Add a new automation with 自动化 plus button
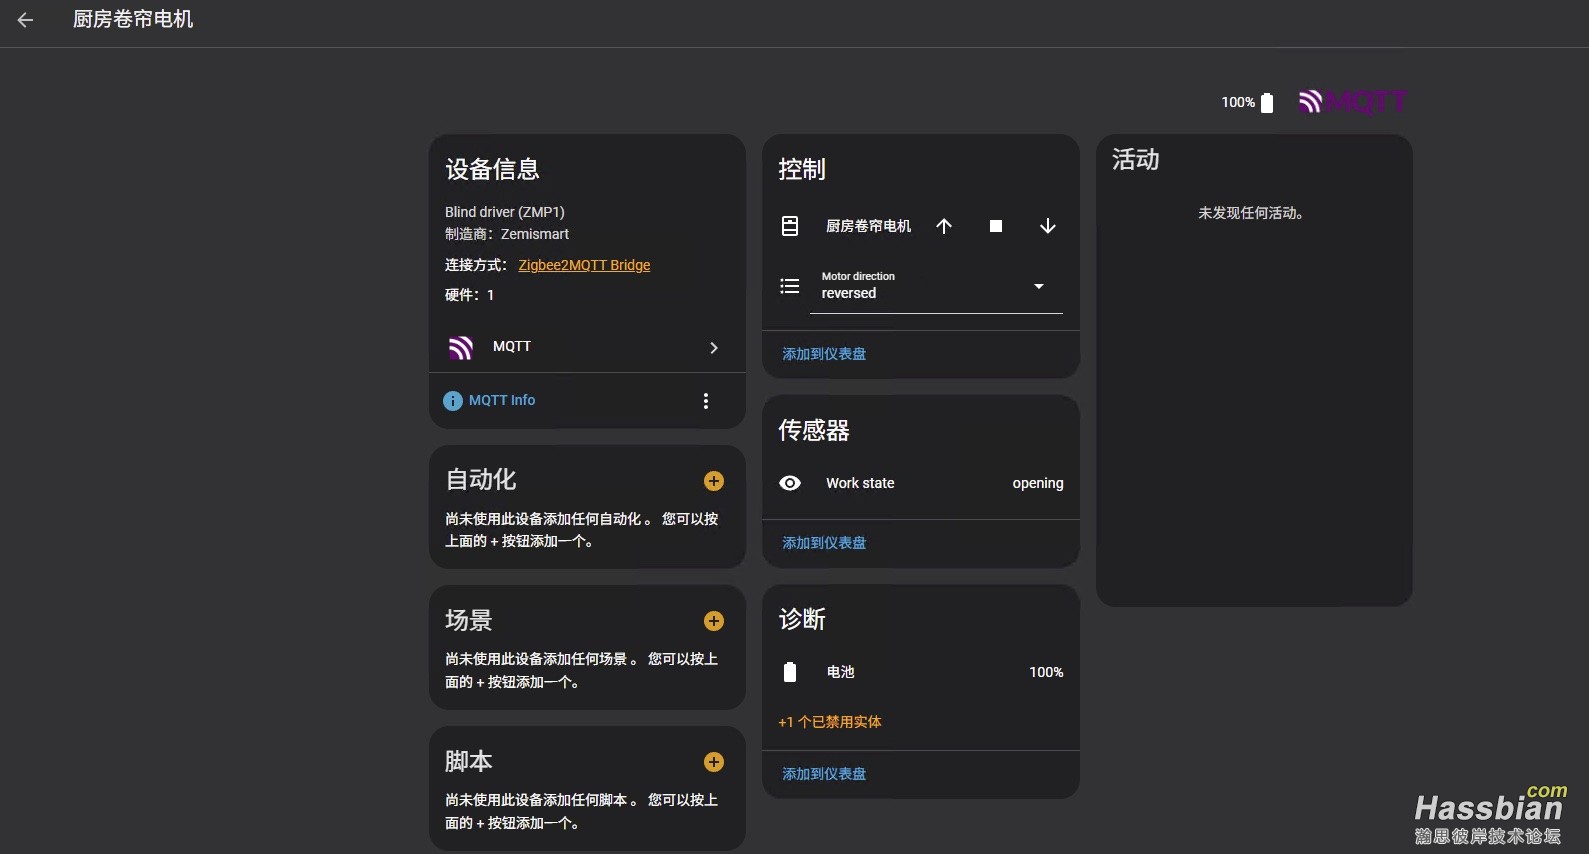This screenshot has width=1589, height=854. [x=714, y=481]
